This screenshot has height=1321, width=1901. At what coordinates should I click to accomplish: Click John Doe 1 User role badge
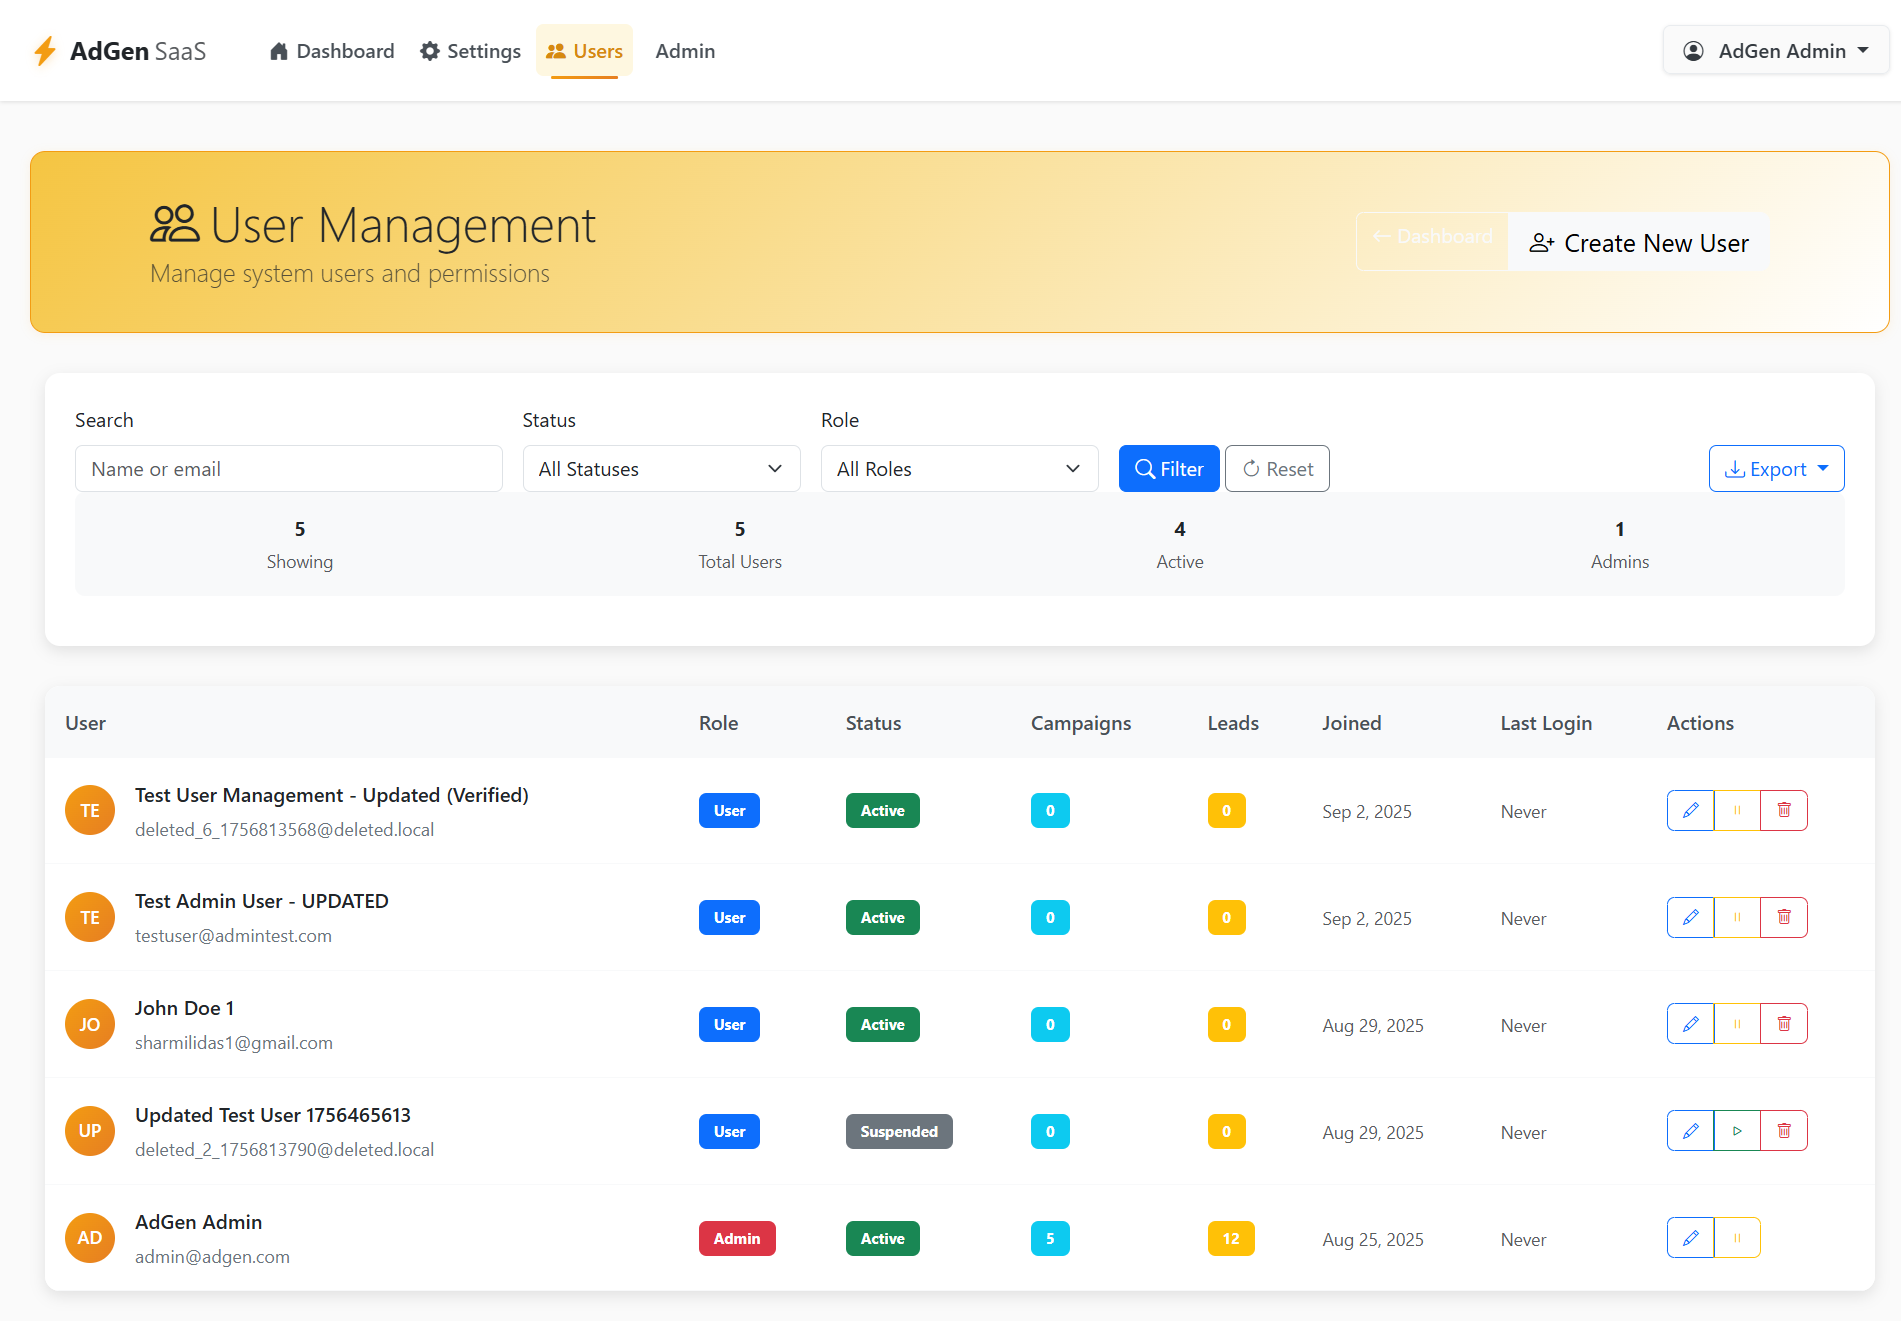click(x=729, y=1024)
